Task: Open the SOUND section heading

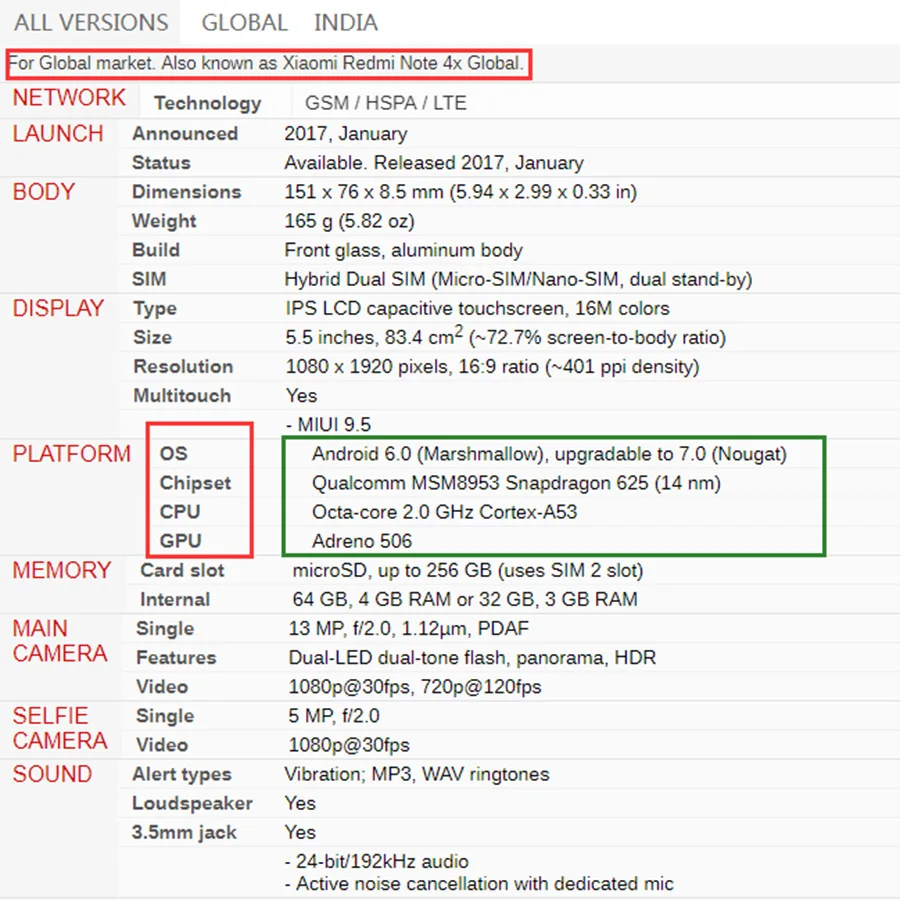Action: point(52,774)
